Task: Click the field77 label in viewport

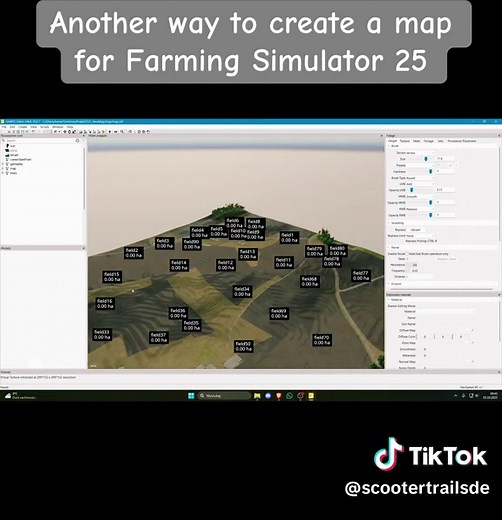Action: point(361,275)
